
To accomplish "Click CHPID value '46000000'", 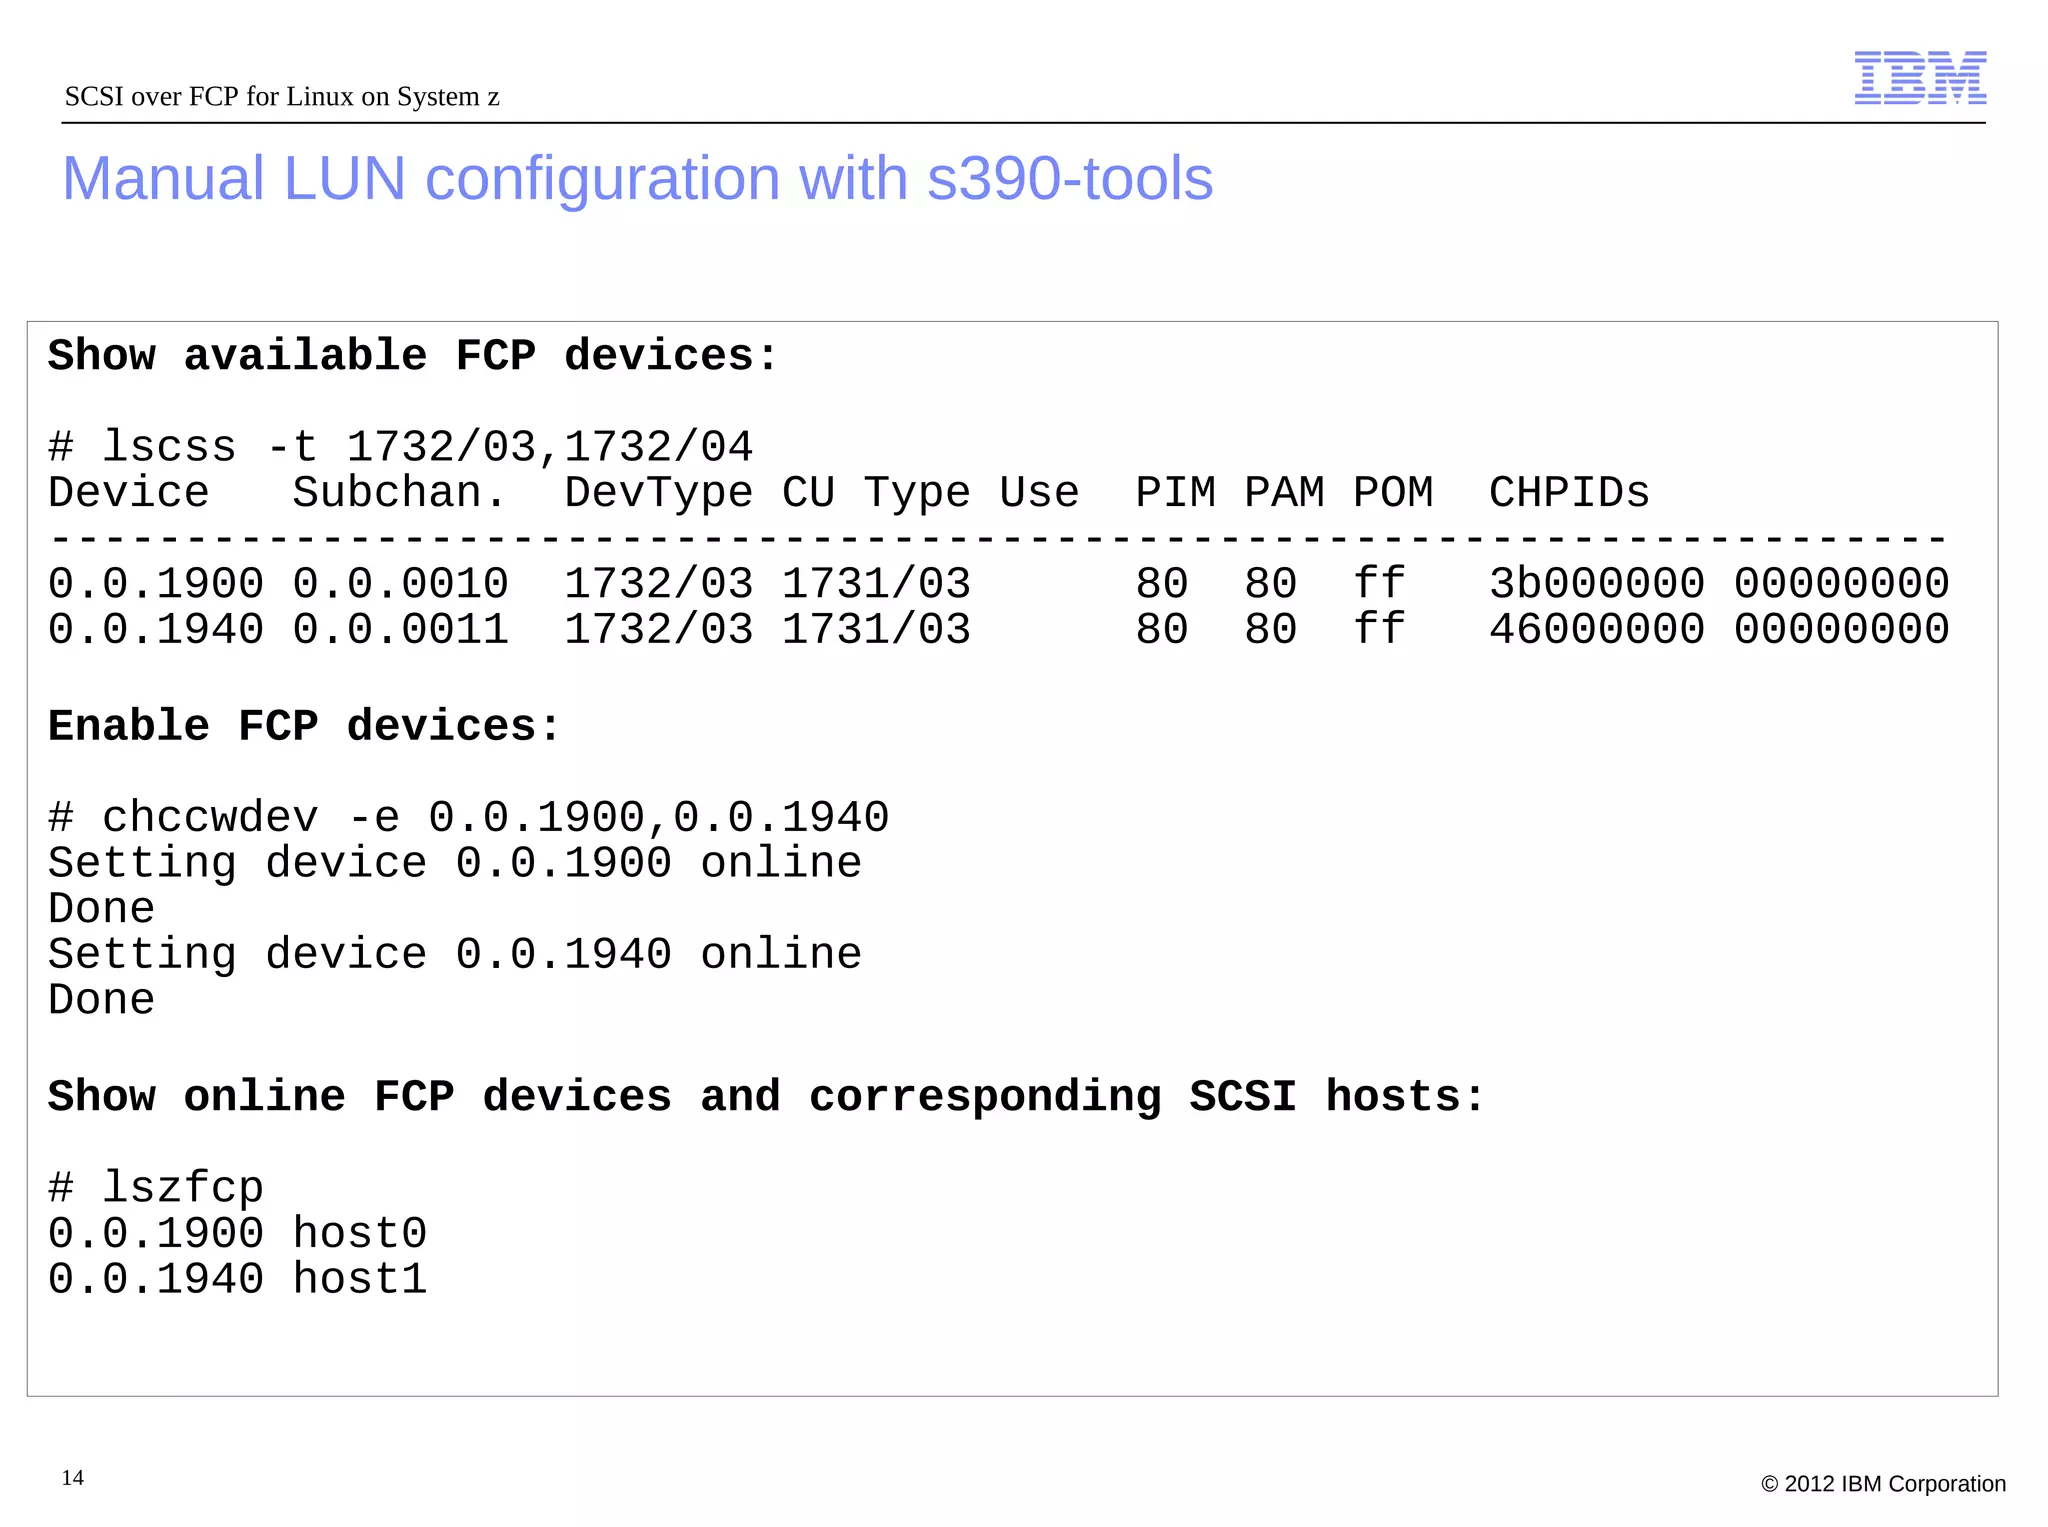I will [x=1596, y=630].
